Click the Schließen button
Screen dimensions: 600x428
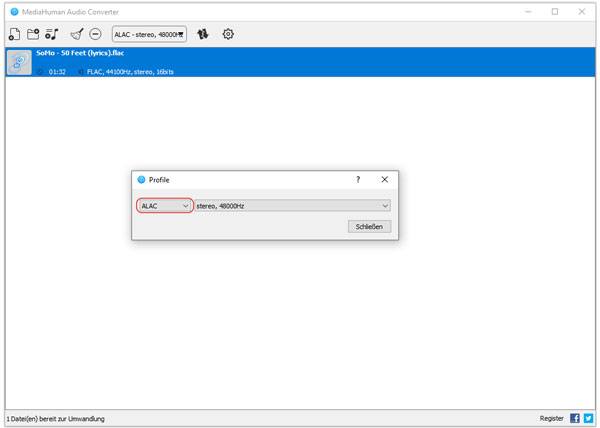coord(369,227)
